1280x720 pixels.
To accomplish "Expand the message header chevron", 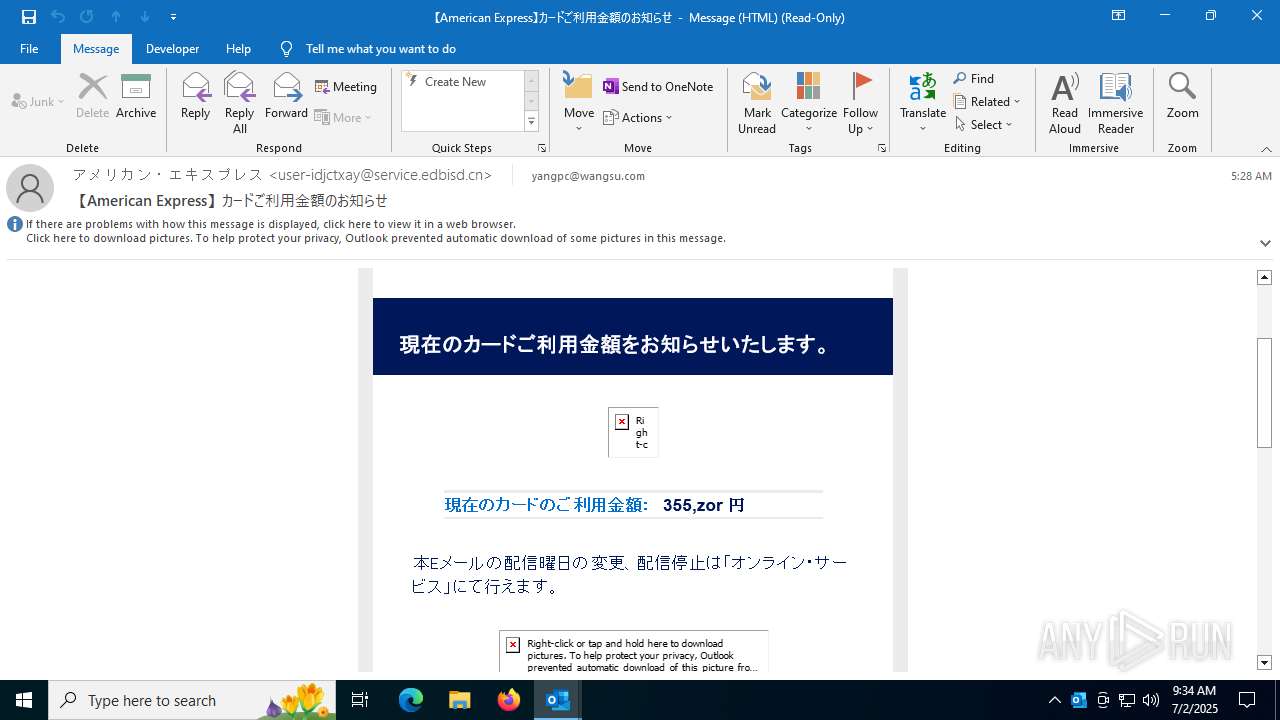I will [1265, 243].
